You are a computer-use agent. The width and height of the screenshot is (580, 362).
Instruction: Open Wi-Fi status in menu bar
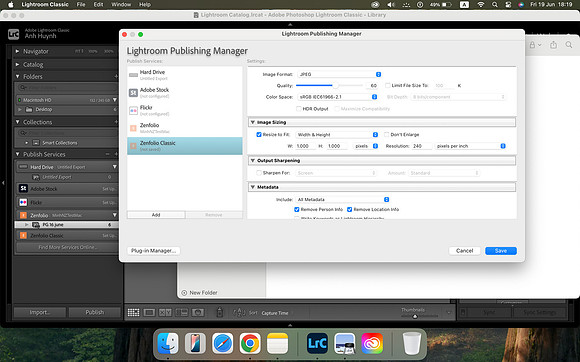tap(480, 4)
